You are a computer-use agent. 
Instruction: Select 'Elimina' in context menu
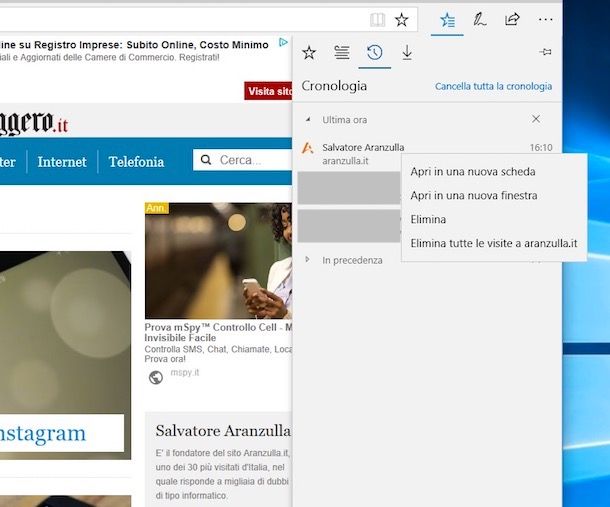pyautogui.click(x=428, y=219)
